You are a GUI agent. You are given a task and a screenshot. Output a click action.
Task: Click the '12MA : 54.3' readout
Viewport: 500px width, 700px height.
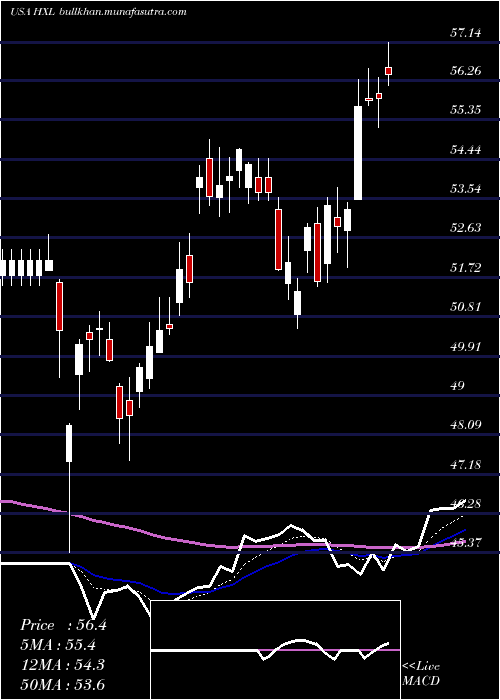[x=62, y=664]
